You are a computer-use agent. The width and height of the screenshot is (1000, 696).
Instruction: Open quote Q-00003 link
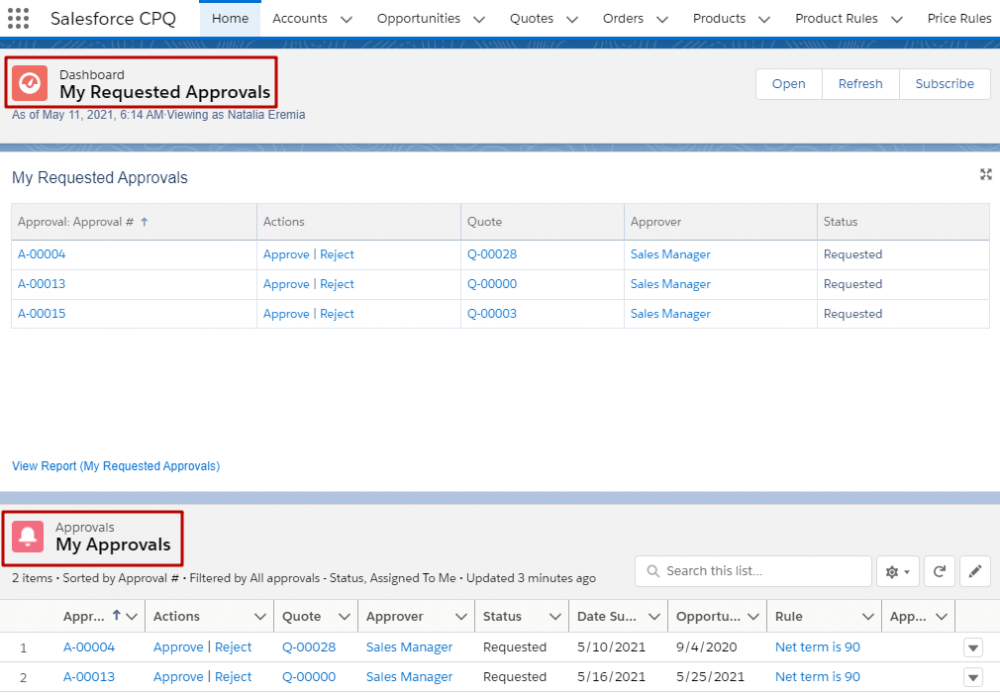(492, 314)
